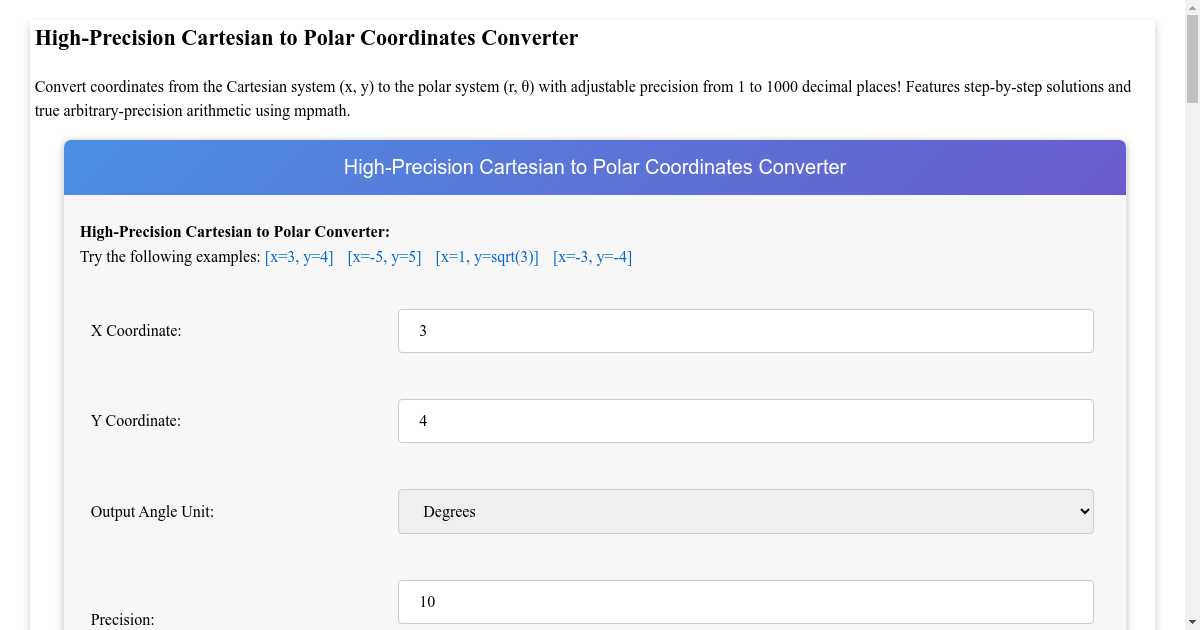Click the blue gradient converter banner title
1200x630 pixels.
pyautogui.click(x=595, y=167)
